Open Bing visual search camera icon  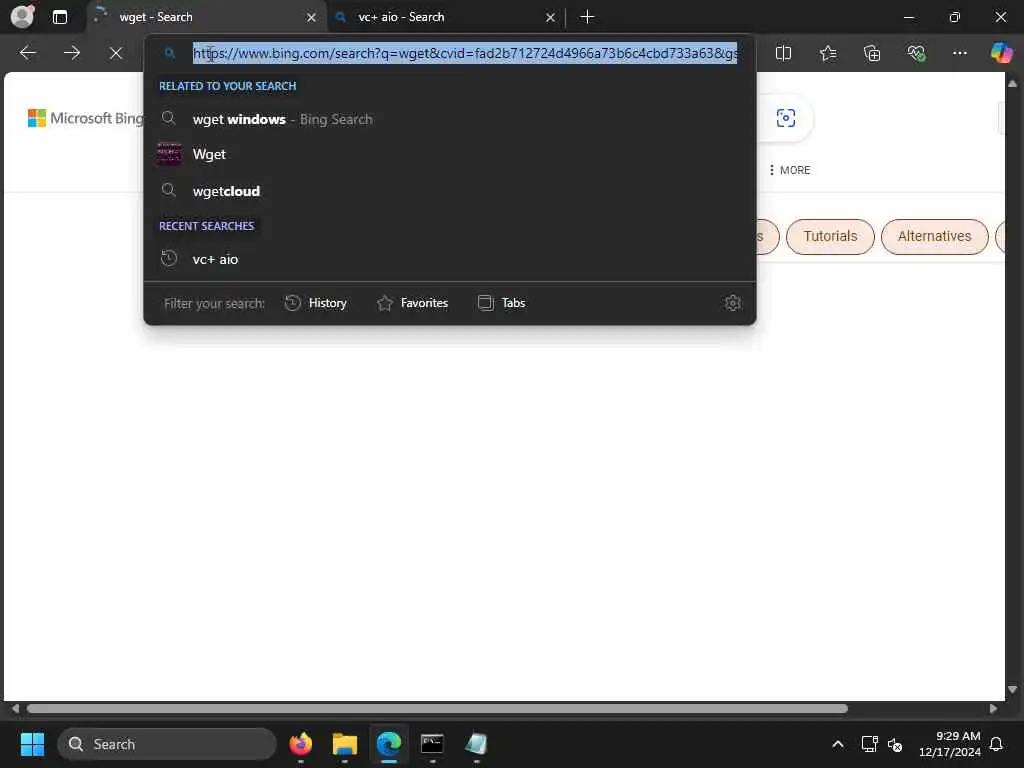[786, 118]
